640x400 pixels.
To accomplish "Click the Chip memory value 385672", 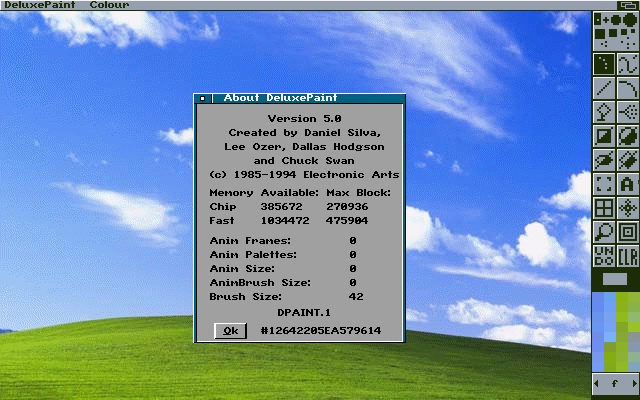I will coord(281,207).
